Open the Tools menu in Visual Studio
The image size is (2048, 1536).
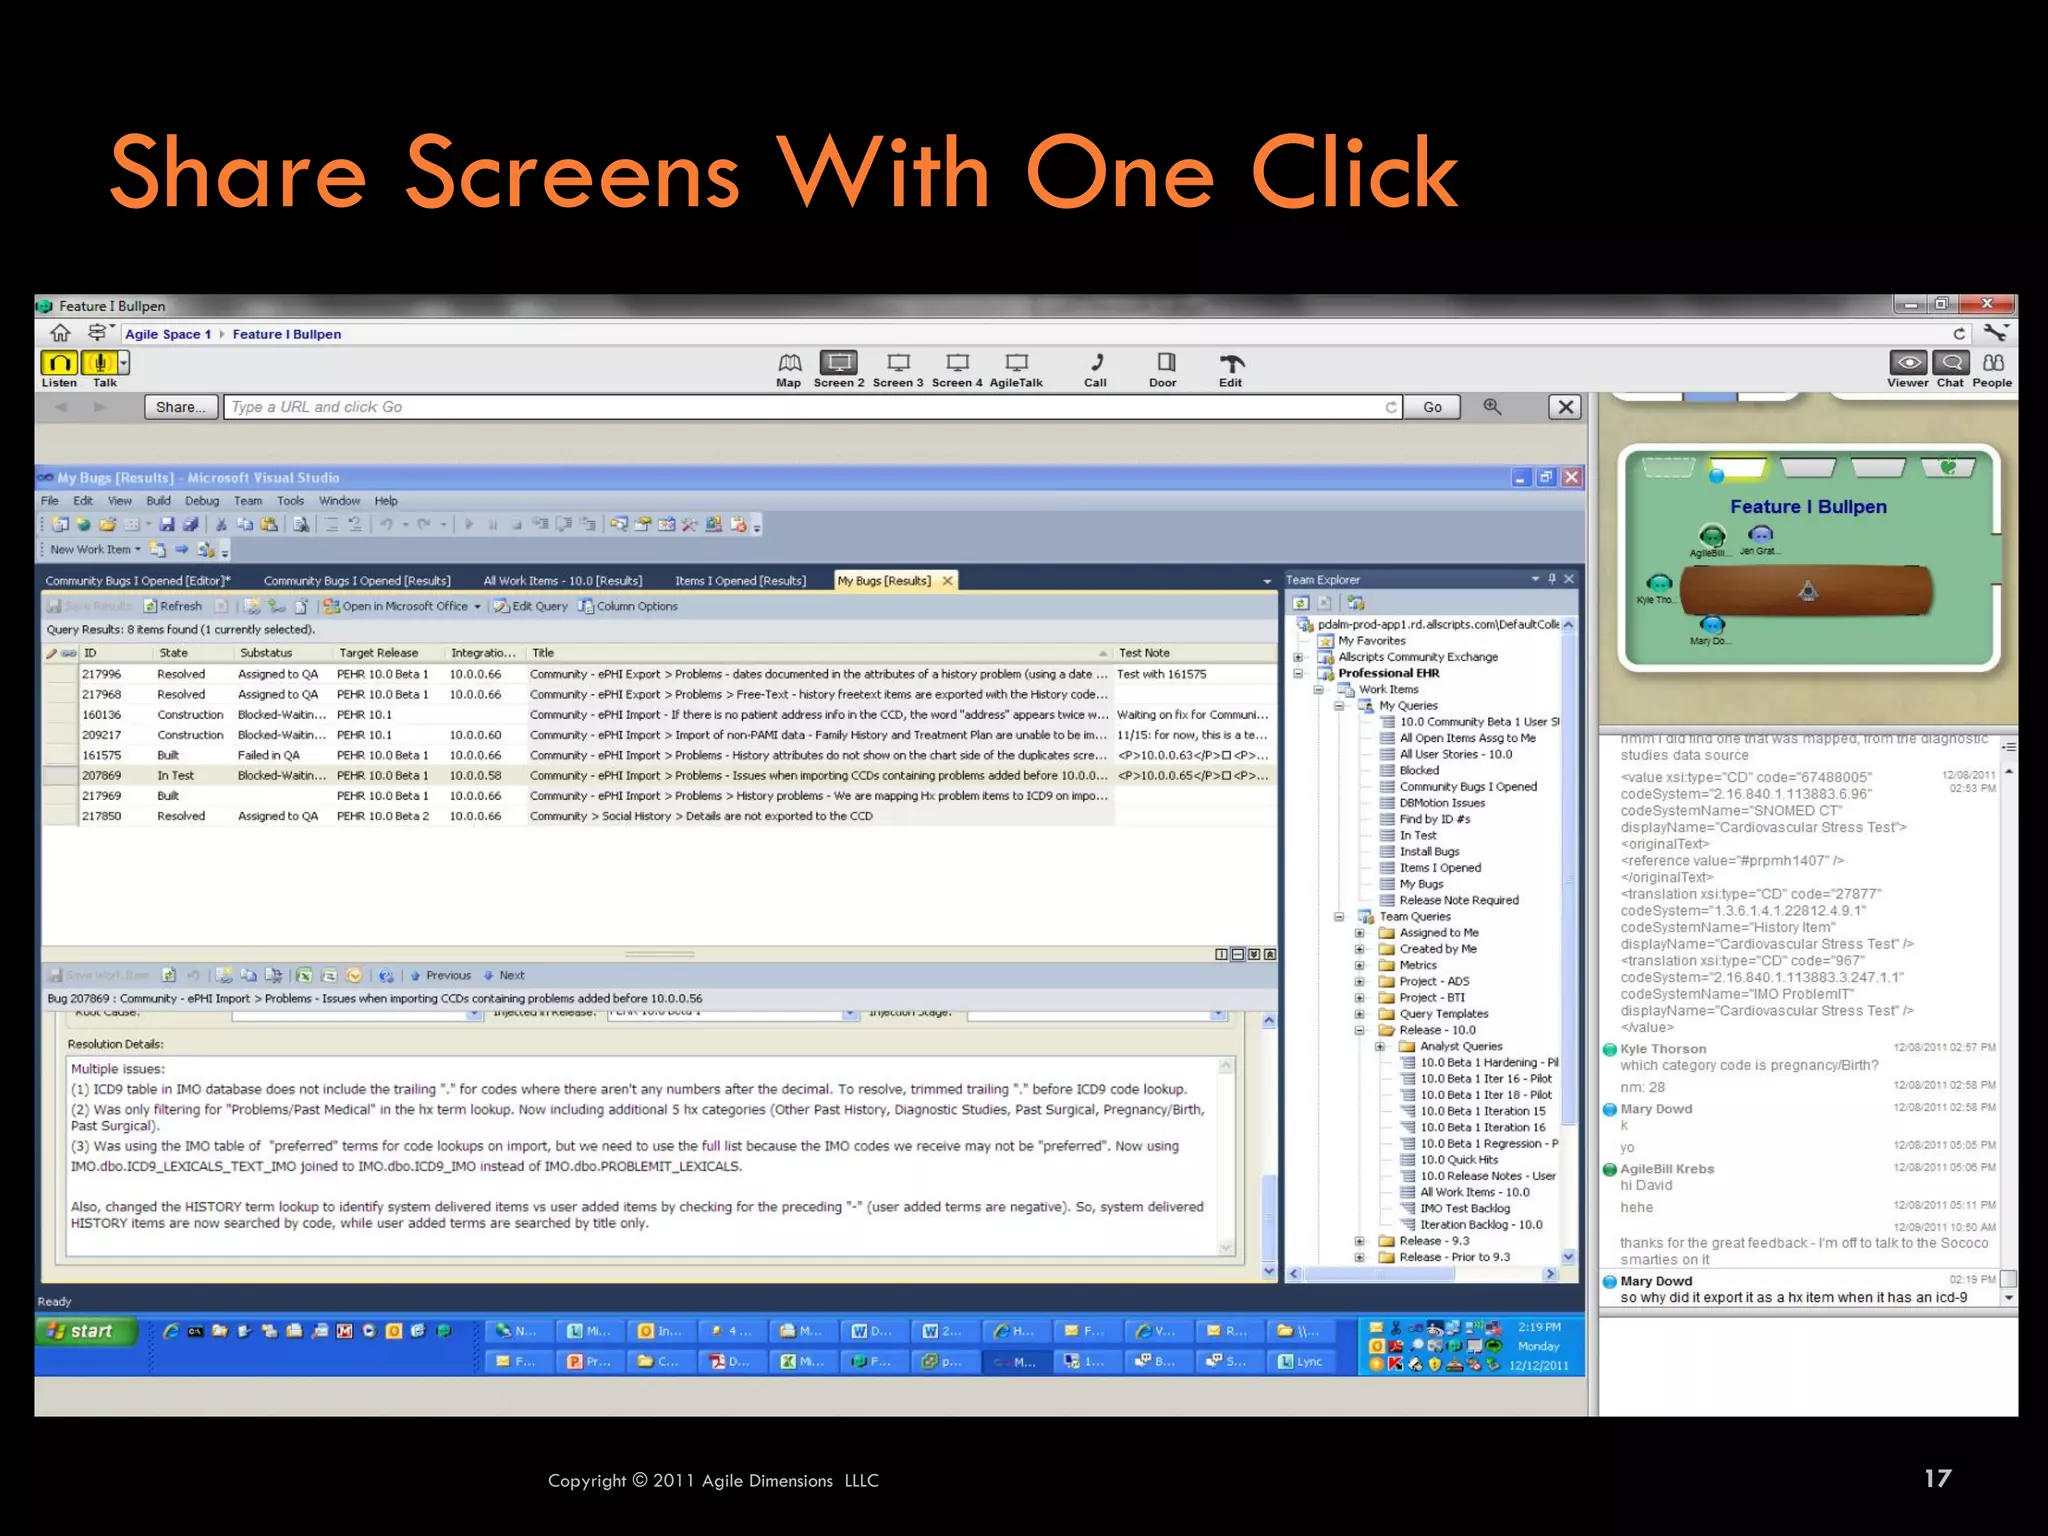click(x=291, y=501)
